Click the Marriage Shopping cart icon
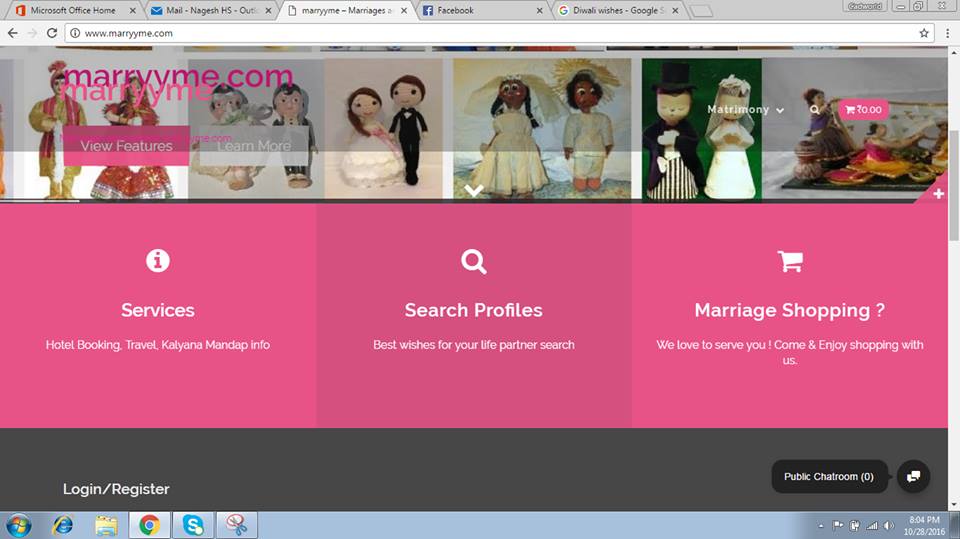The width and height of the screenshot is (960, 539). tap(790, 261)
